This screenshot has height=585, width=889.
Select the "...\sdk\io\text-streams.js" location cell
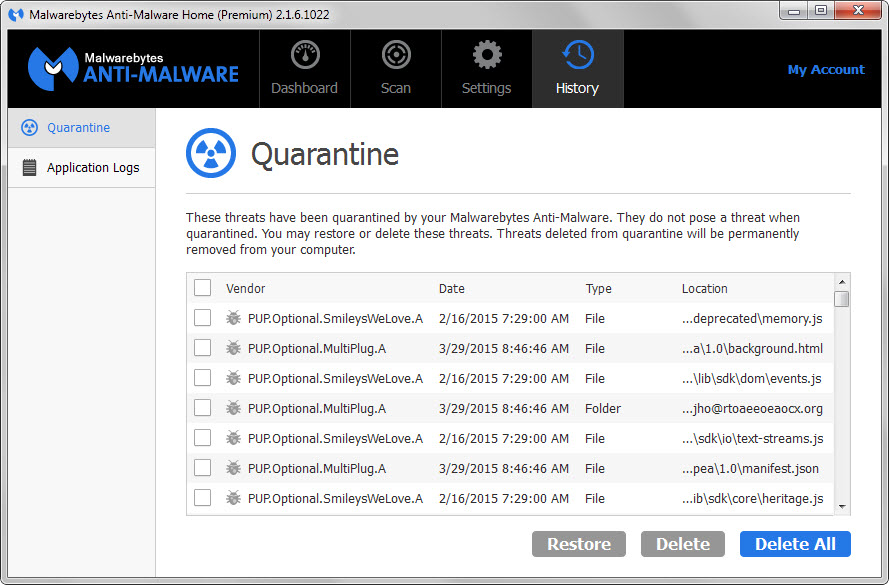coord(752,439)
